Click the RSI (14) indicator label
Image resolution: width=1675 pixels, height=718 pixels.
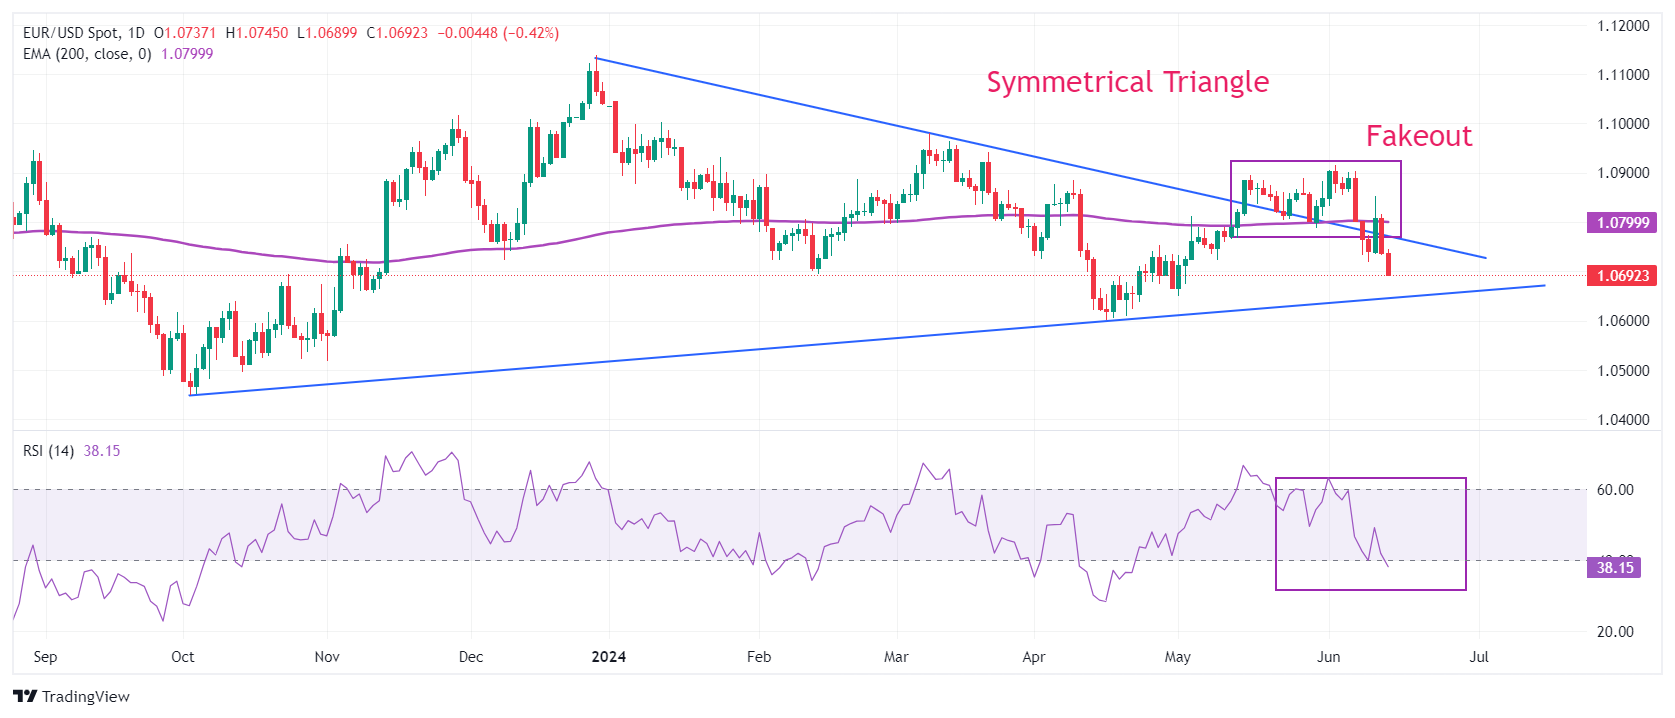point(49,451)
